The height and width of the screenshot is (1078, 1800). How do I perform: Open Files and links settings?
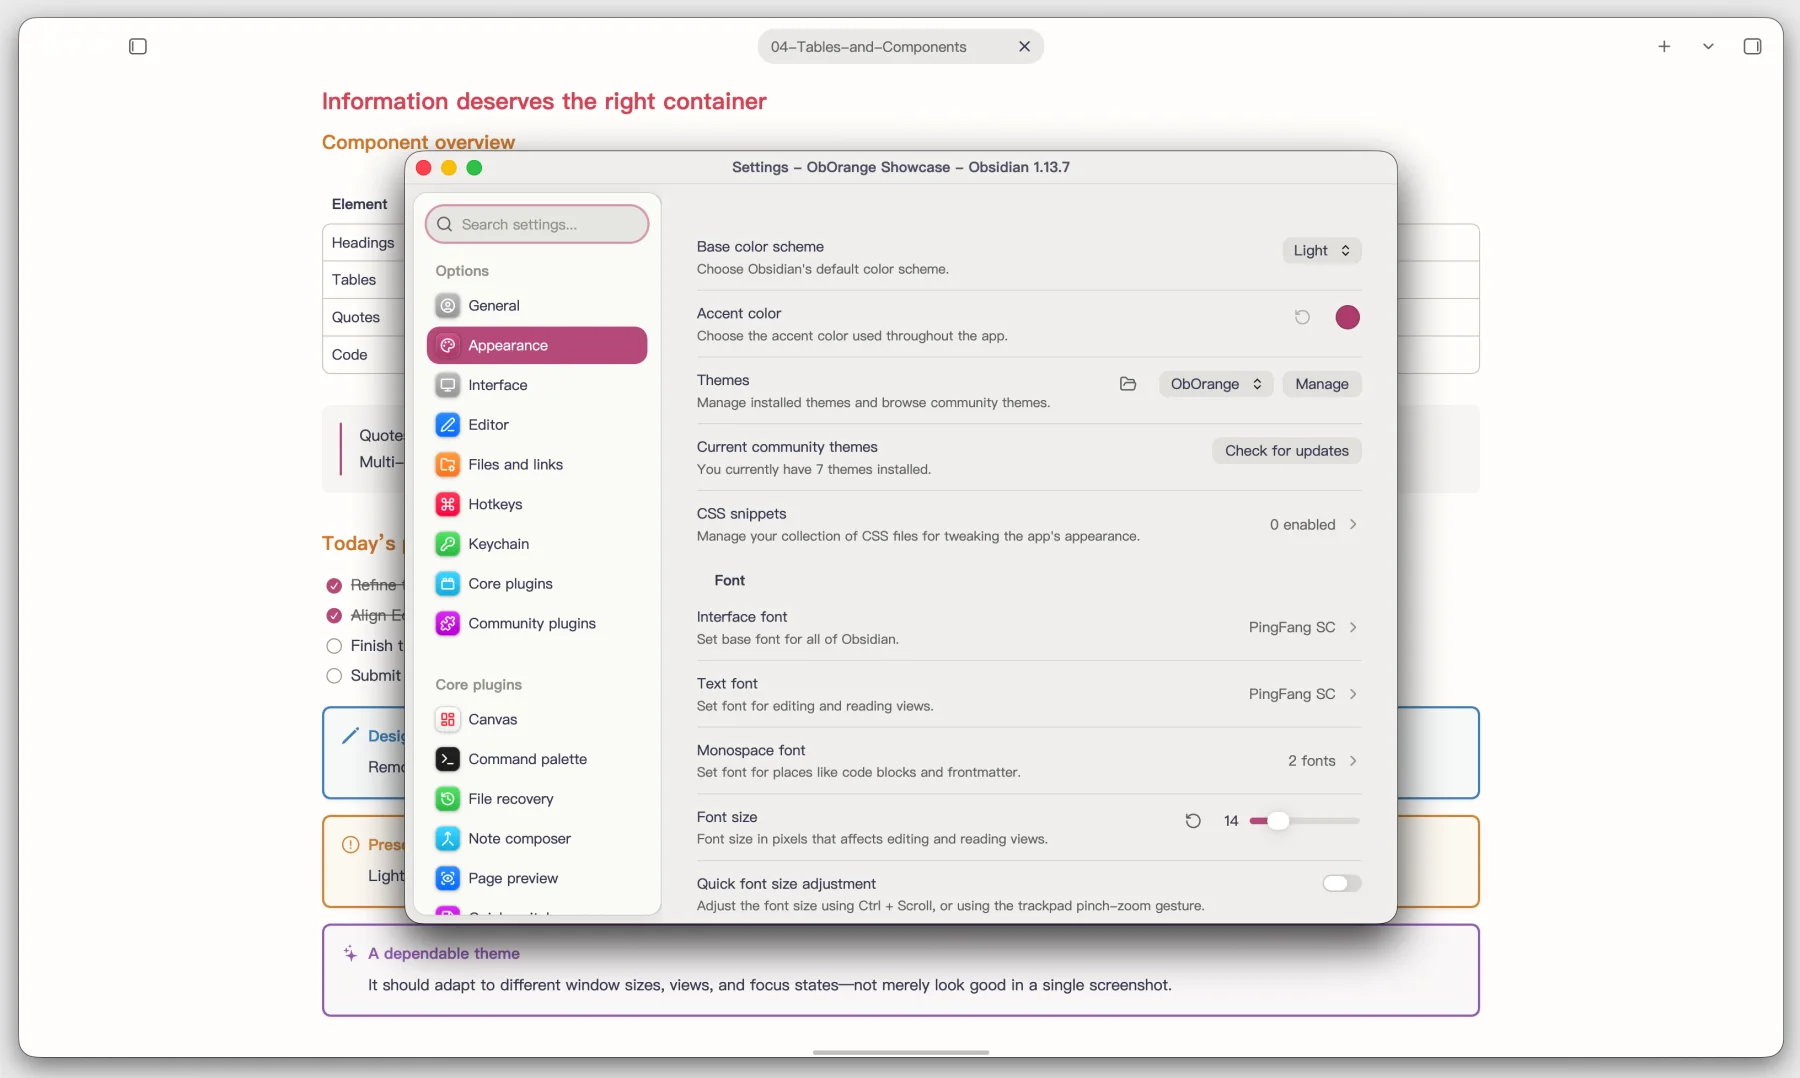(x=537, y=465)
